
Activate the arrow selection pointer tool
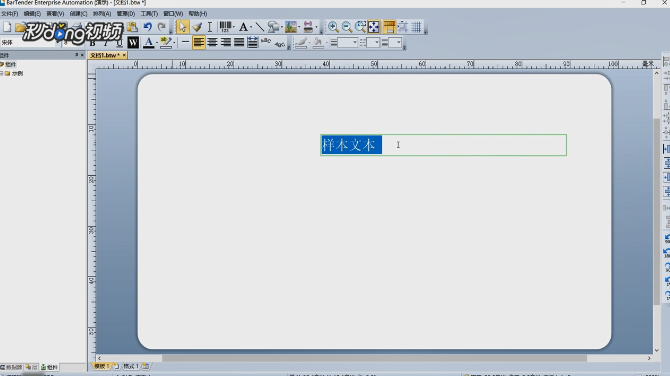182,27
